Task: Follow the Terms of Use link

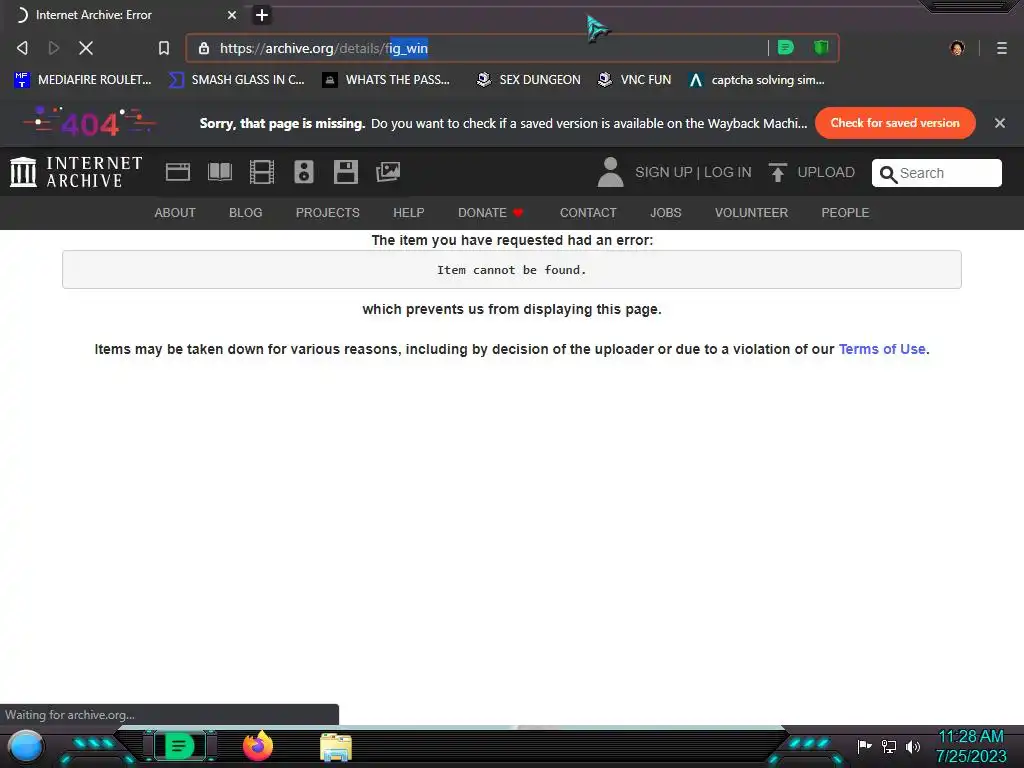Action: click(882, 349)
